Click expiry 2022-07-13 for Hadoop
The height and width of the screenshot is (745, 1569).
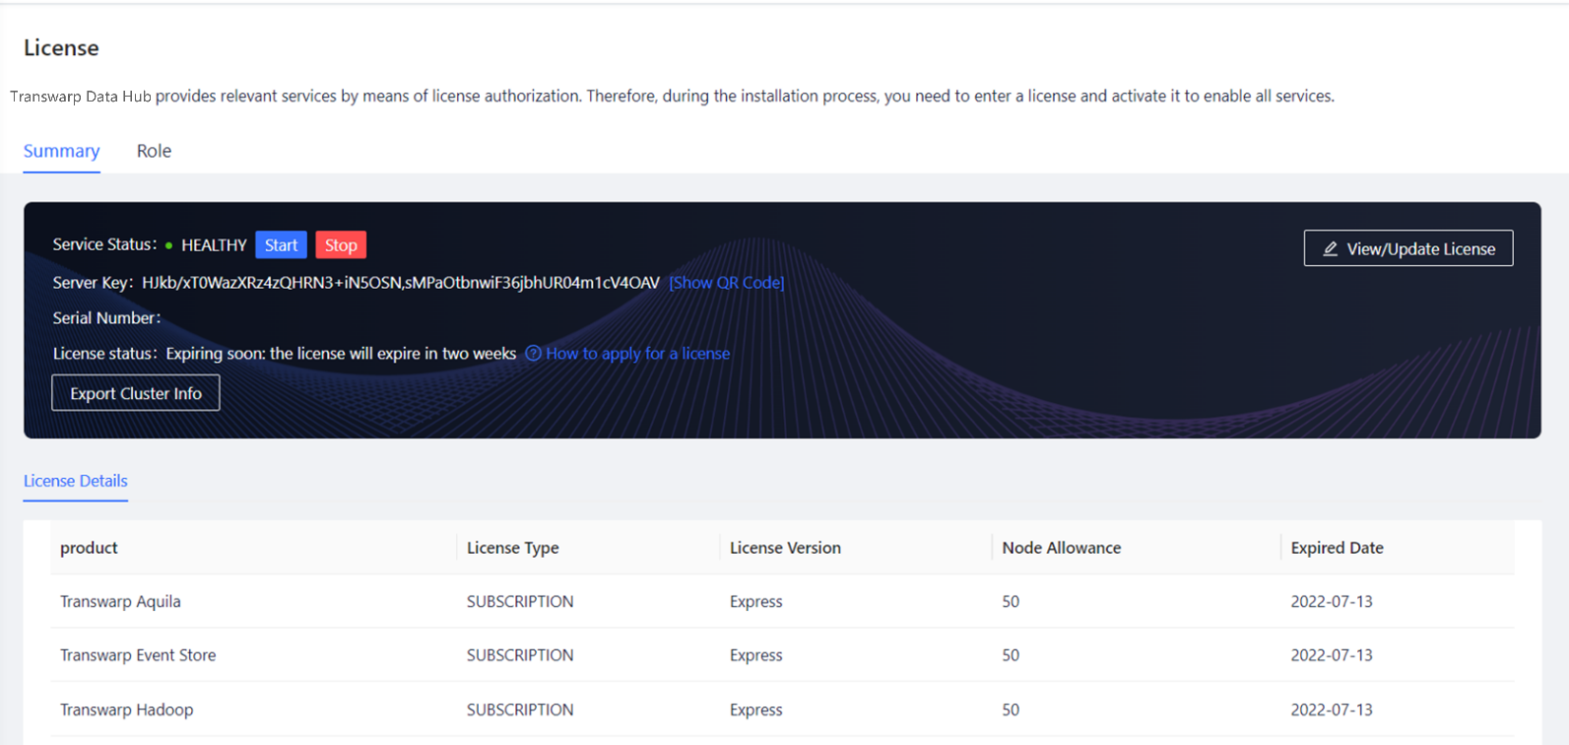[x=1331, y=709]
